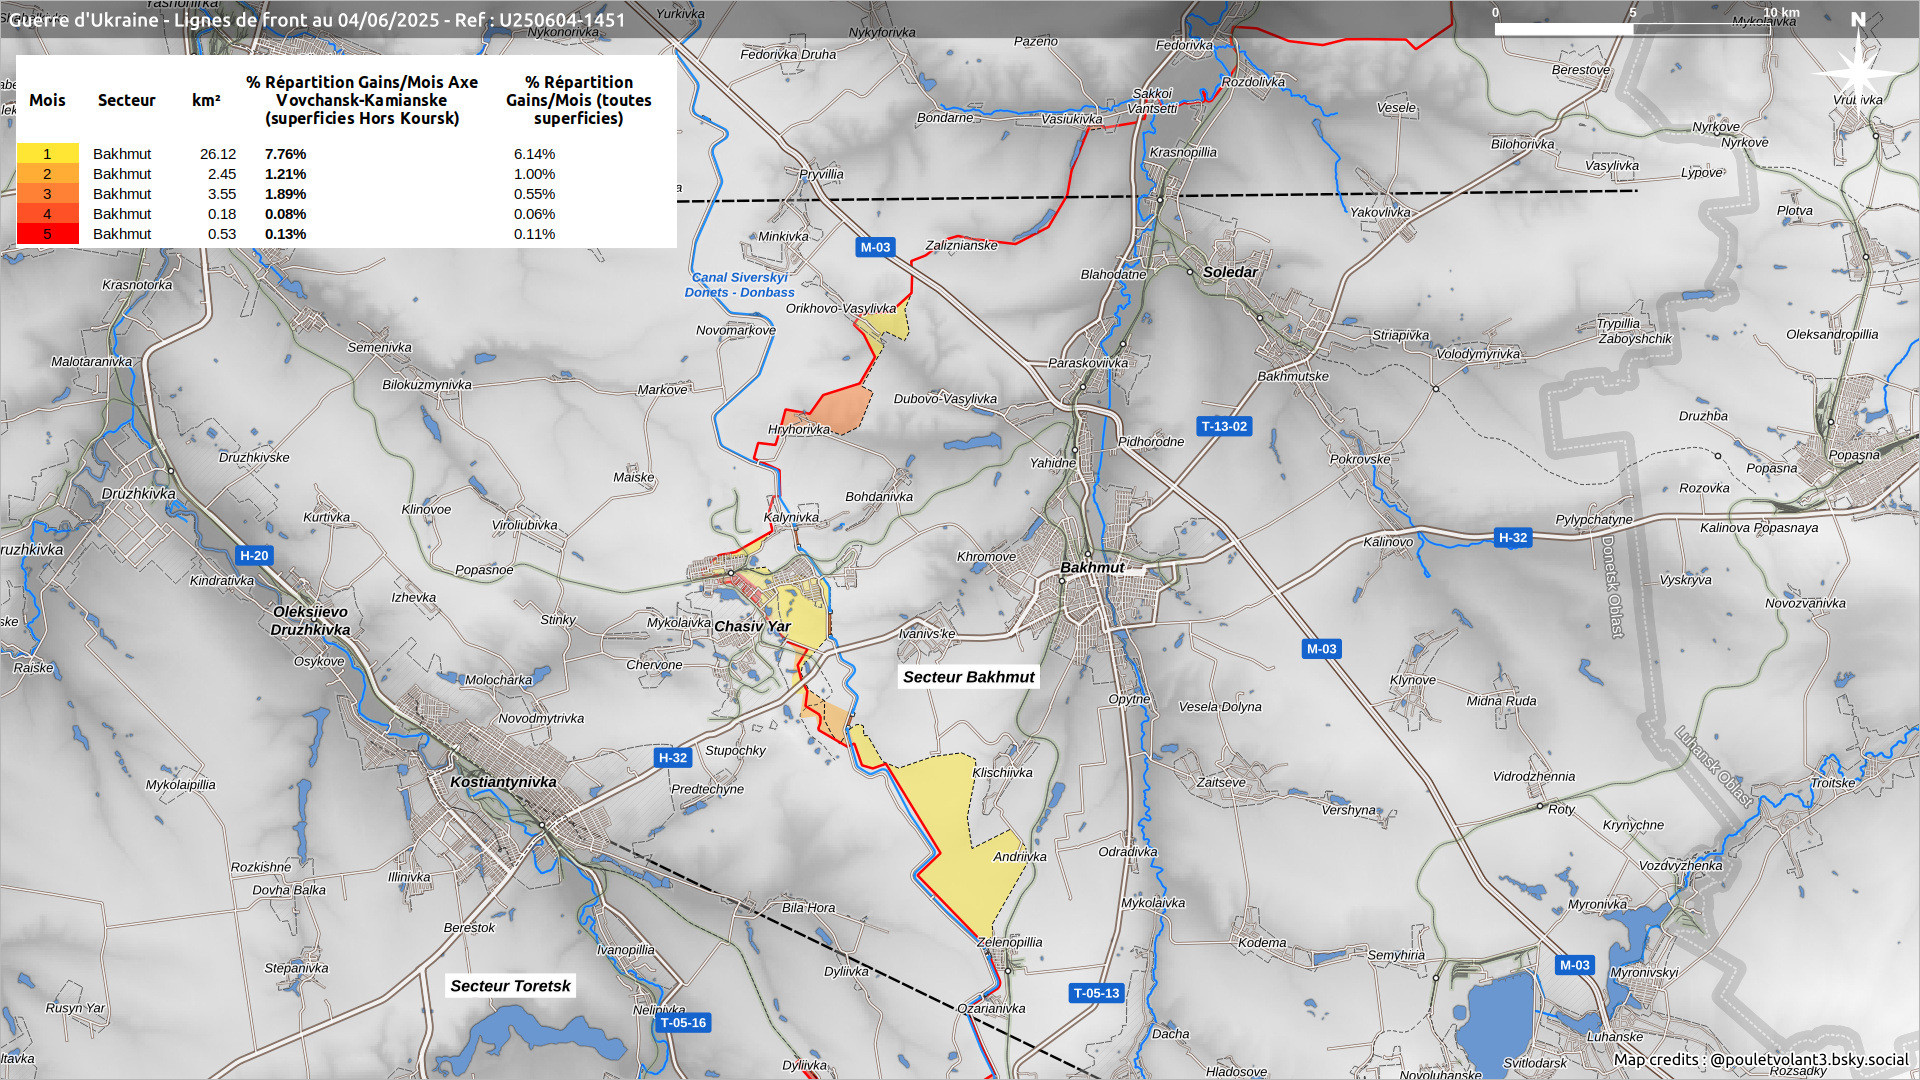Click the Soledar town label

[x=1230, y=272]
